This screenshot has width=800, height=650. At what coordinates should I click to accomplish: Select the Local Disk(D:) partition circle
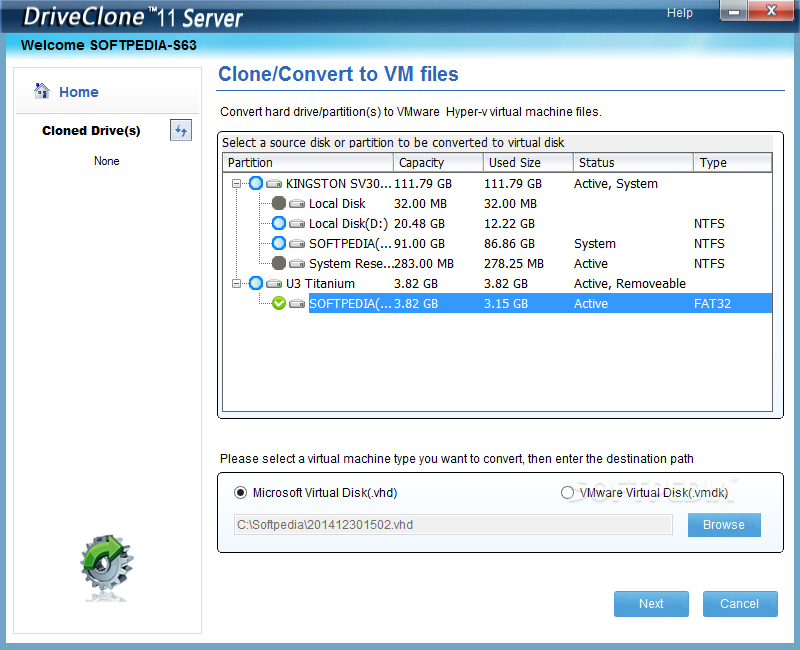click(x=279, y=223)
